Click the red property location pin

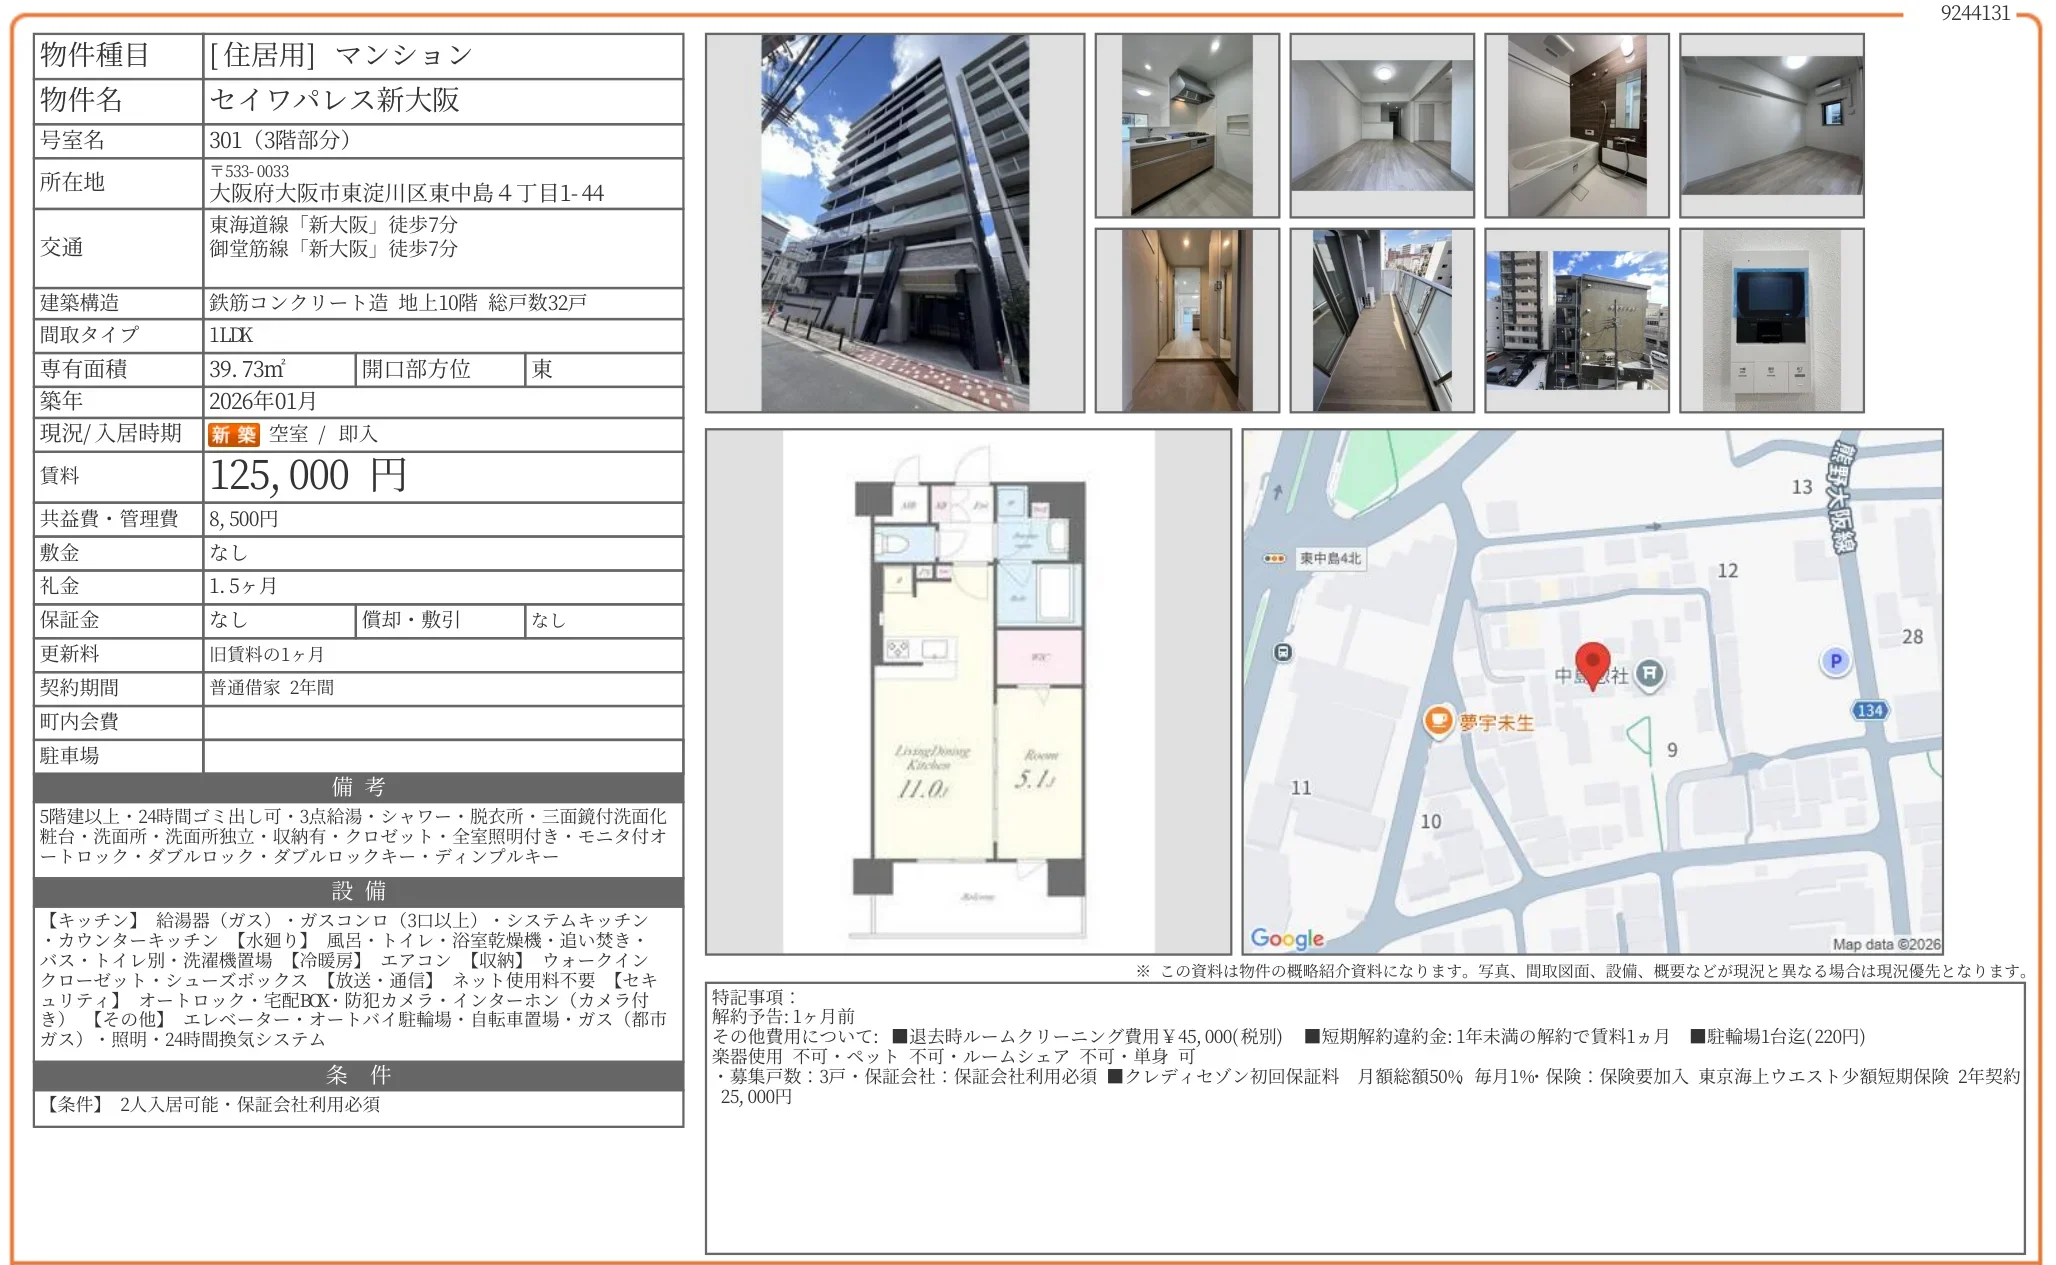(x=1595, y=663)
